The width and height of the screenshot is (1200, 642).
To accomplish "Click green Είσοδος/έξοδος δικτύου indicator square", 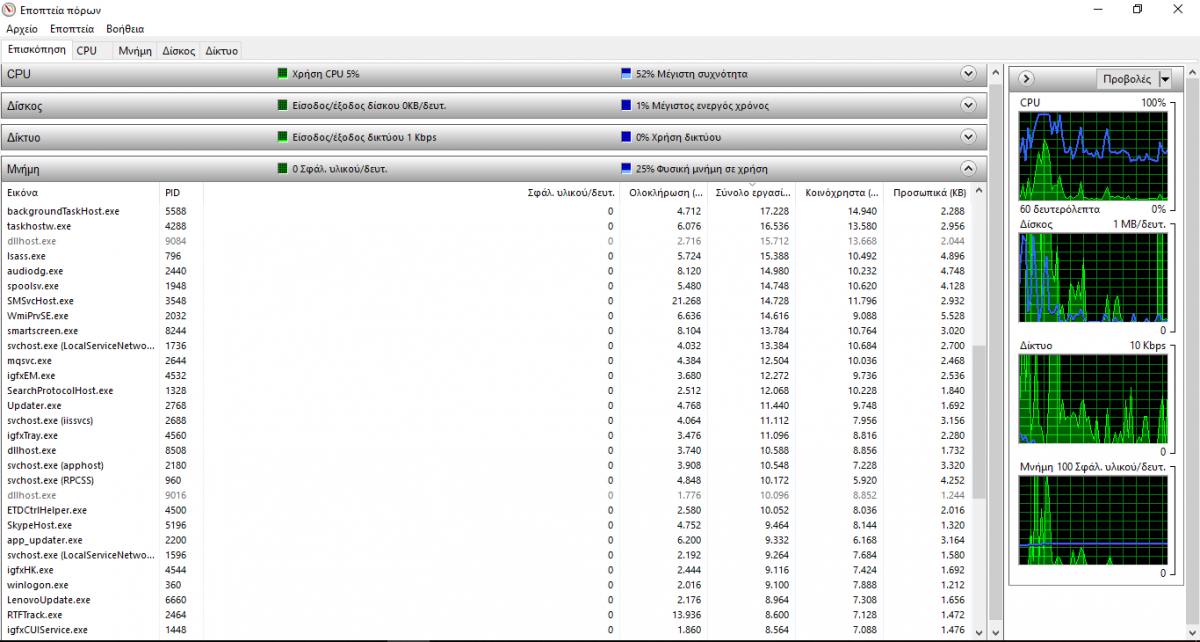I will click(x=282, y=137).
